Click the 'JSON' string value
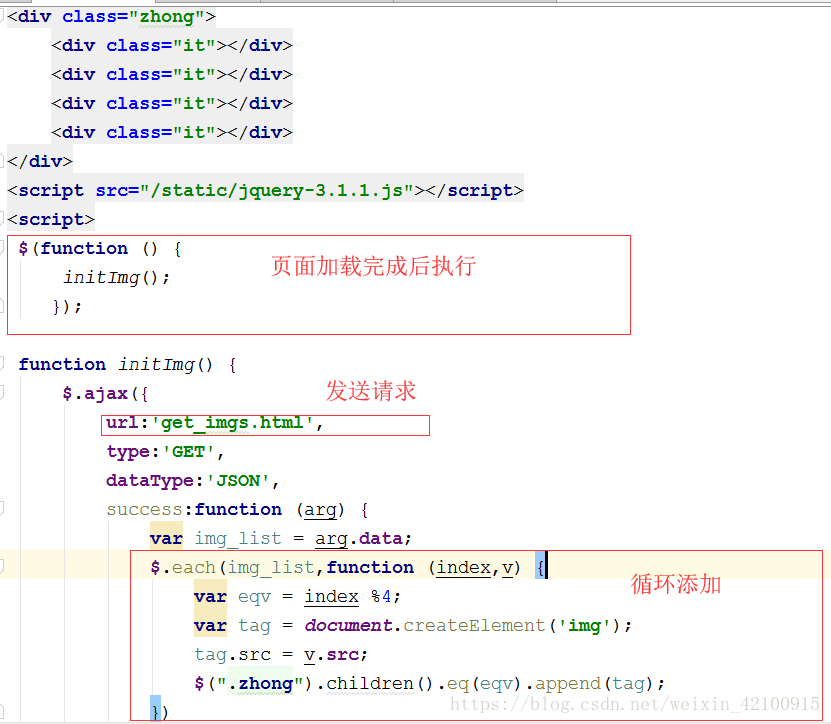831x724 pixels. tap(238, 481)
